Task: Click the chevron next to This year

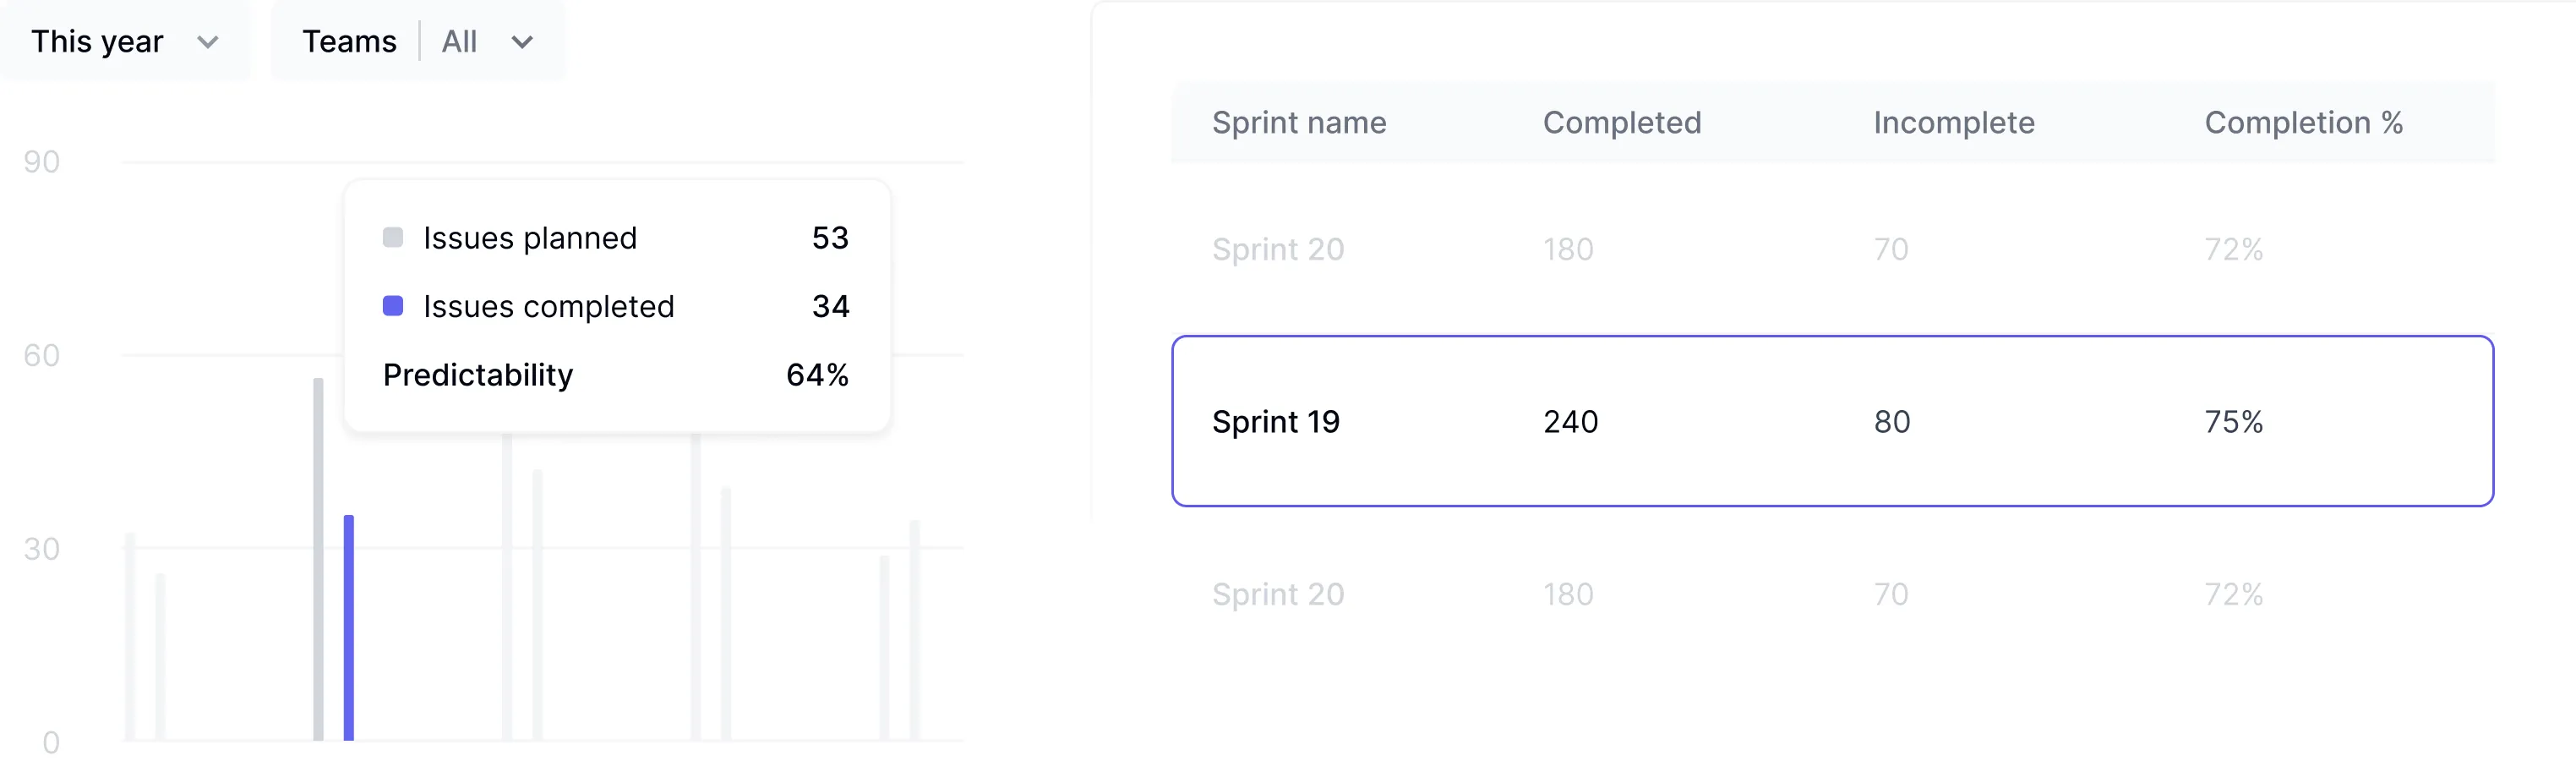Action: coord(208,42)
